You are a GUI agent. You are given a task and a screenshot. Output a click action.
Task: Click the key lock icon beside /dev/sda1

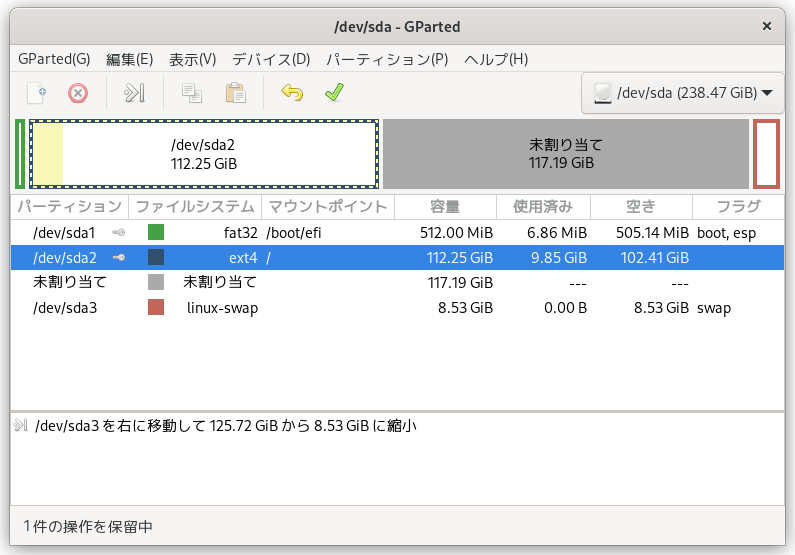coord(119,233)
